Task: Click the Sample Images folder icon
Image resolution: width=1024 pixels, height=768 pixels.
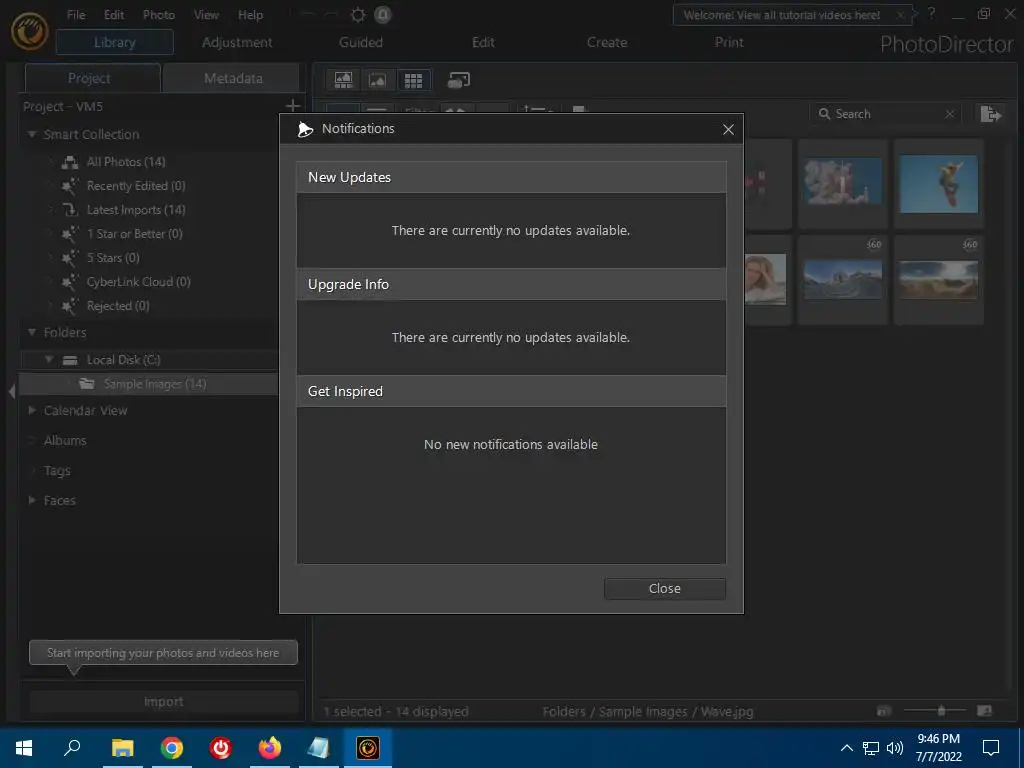Action: point(87,384)
